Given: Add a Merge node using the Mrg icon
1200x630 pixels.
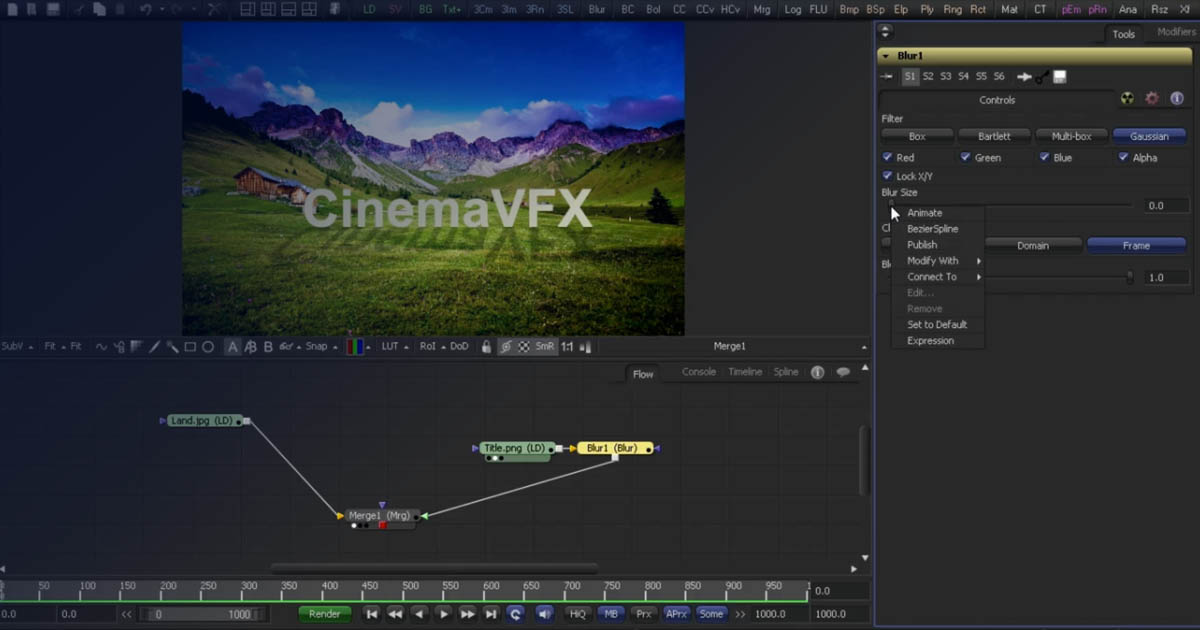Looking at the screenshot, I should tap(761, 9).
